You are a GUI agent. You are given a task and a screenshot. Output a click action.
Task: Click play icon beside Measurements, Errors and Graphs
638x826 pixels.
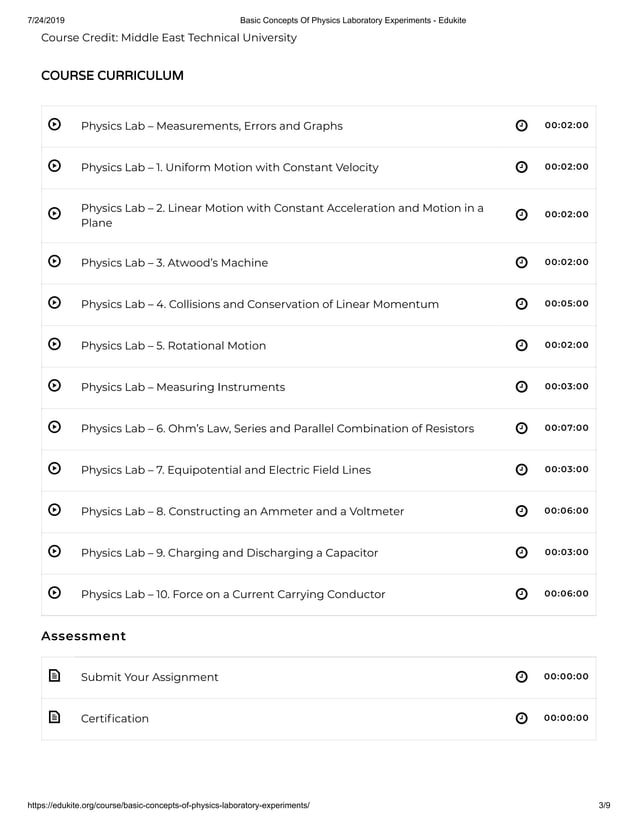click(x=54, y=125)
